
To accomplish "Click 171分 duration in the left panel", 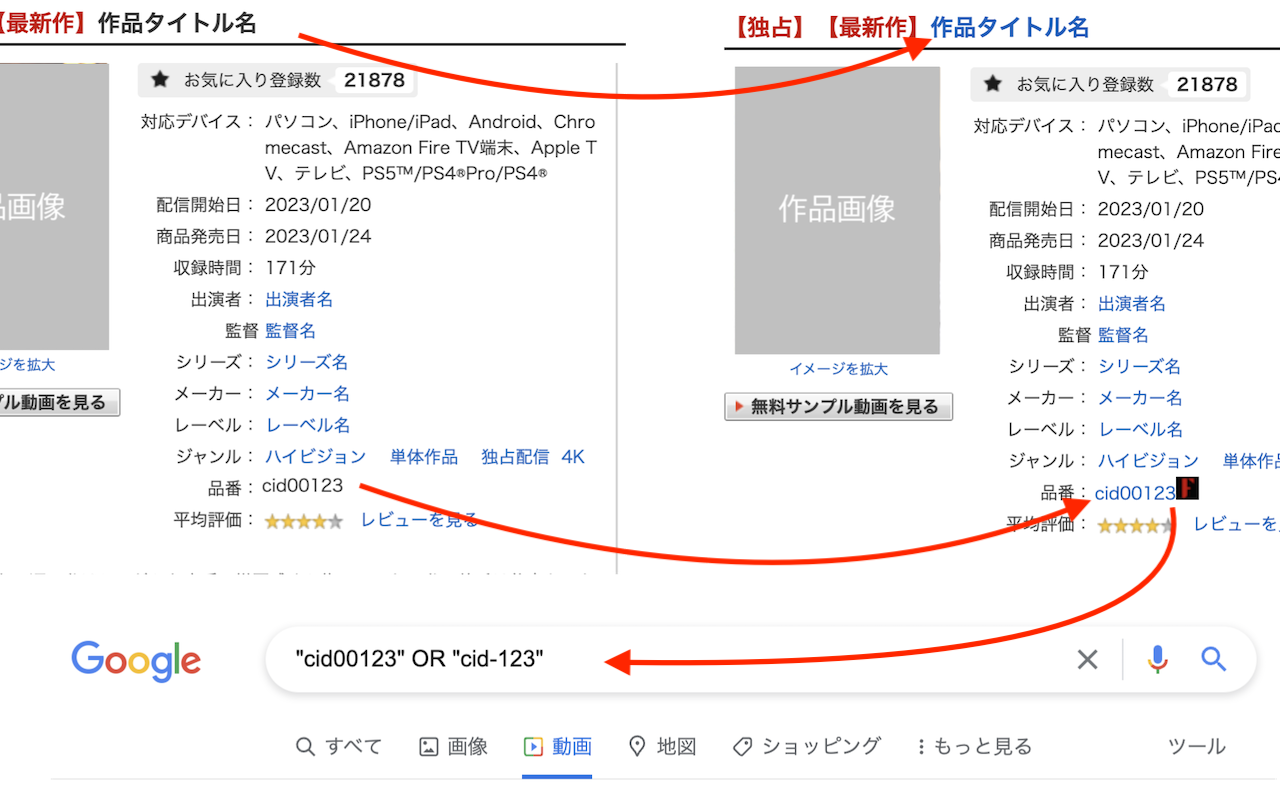I will point(291,268).
